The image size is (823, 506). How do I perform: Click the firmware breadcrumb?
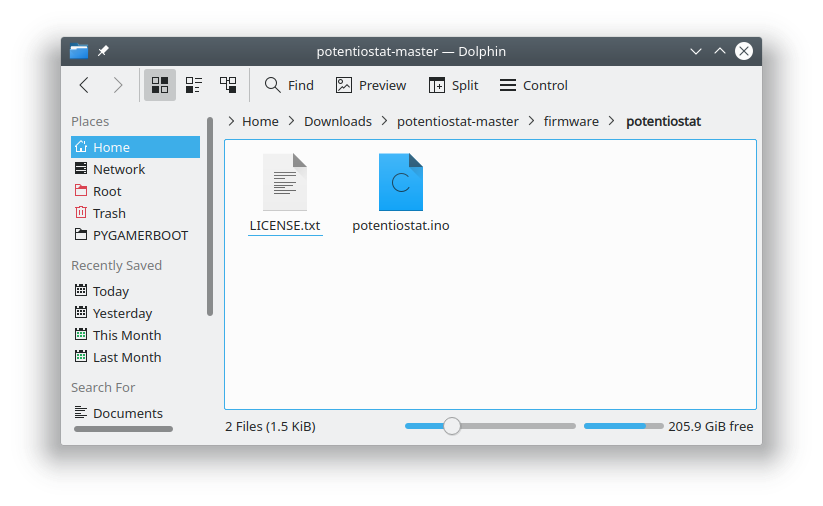coord(571,121)
